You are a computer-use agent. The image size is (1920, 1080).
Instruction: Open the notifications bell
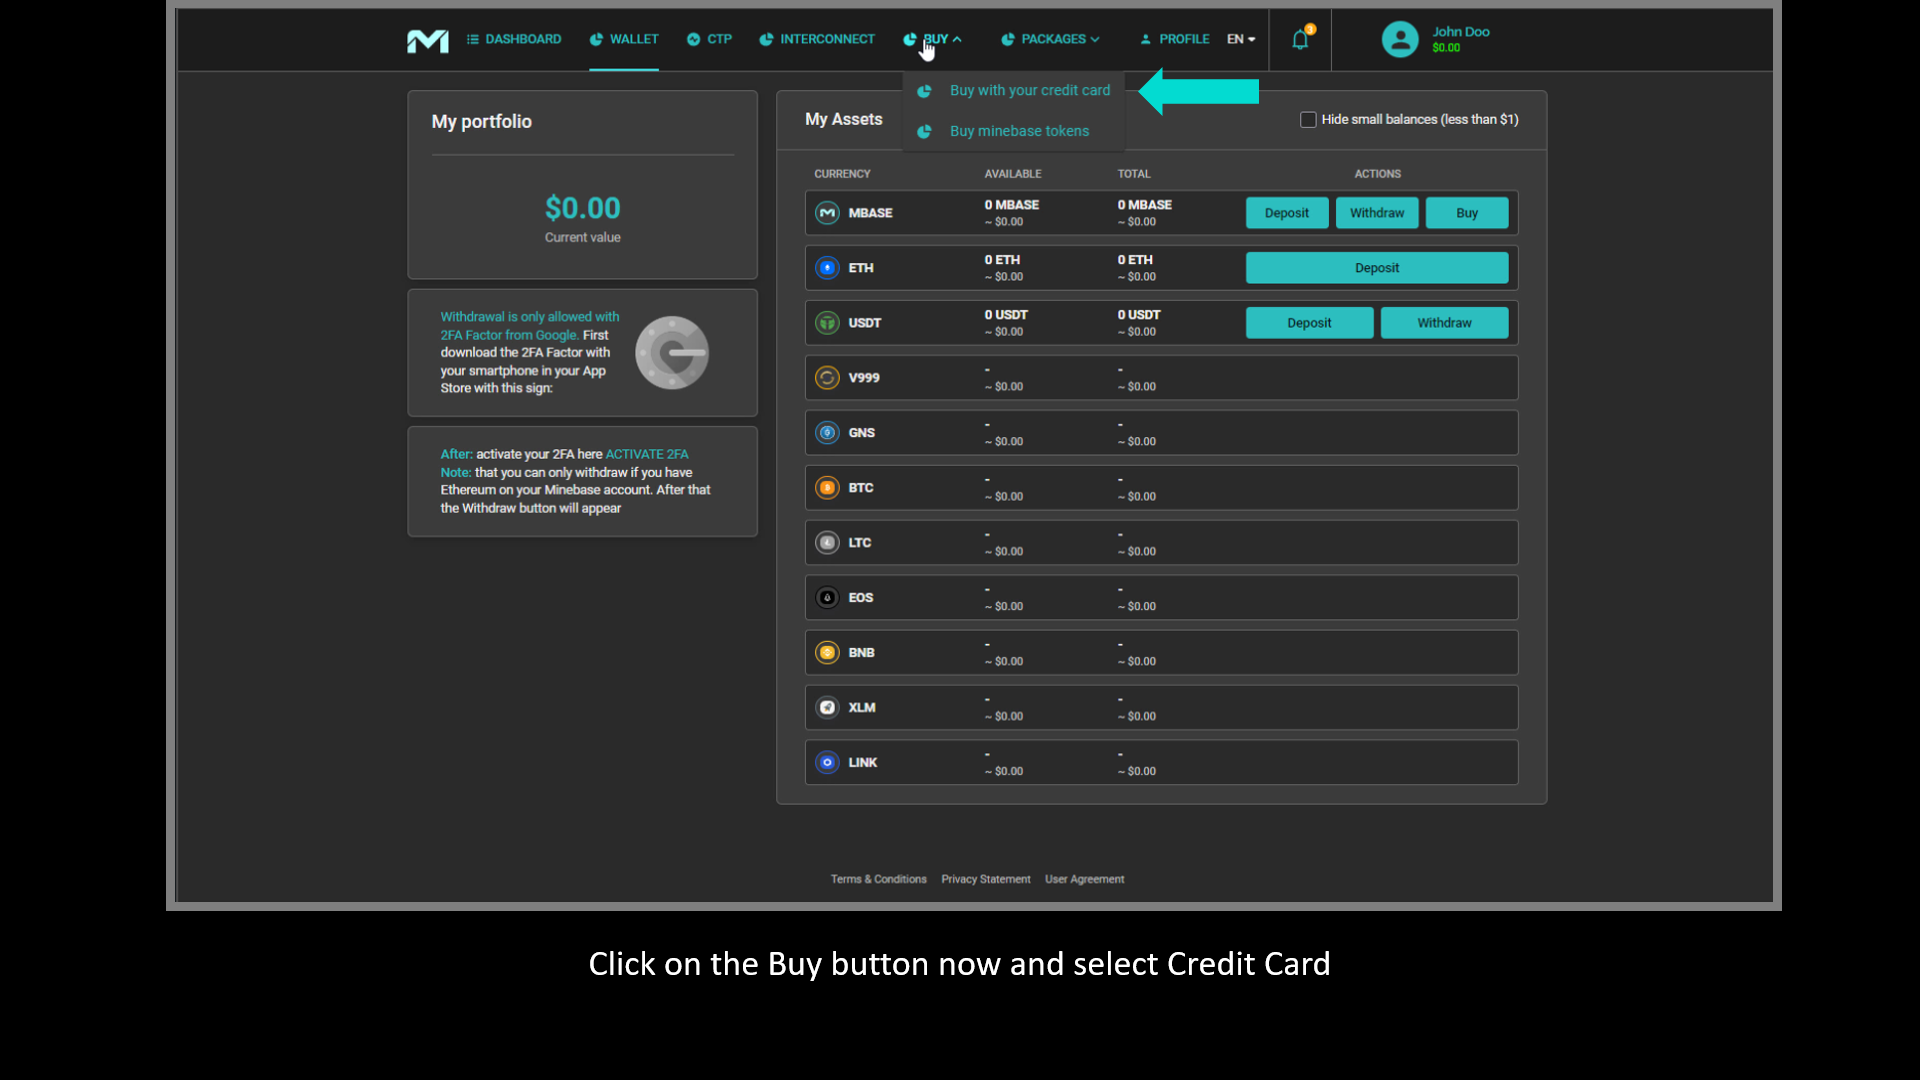[1299, 40]
